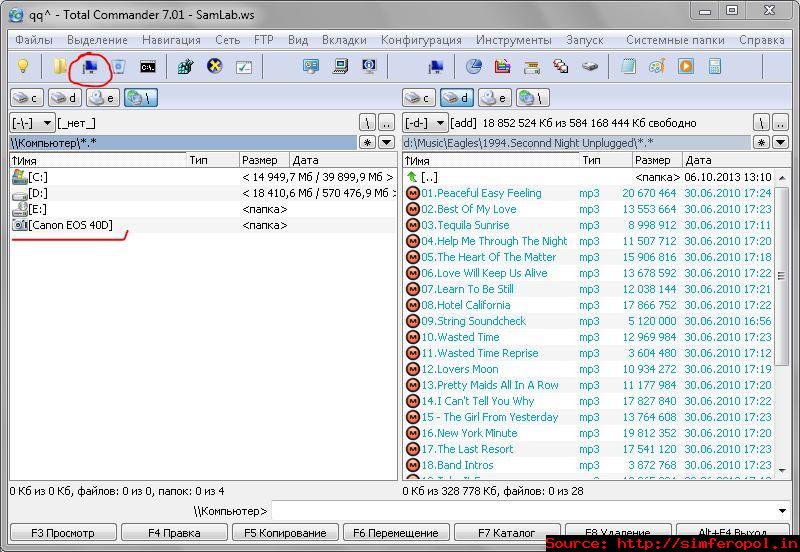Click right panel scroll down arrow

(782, 470)
